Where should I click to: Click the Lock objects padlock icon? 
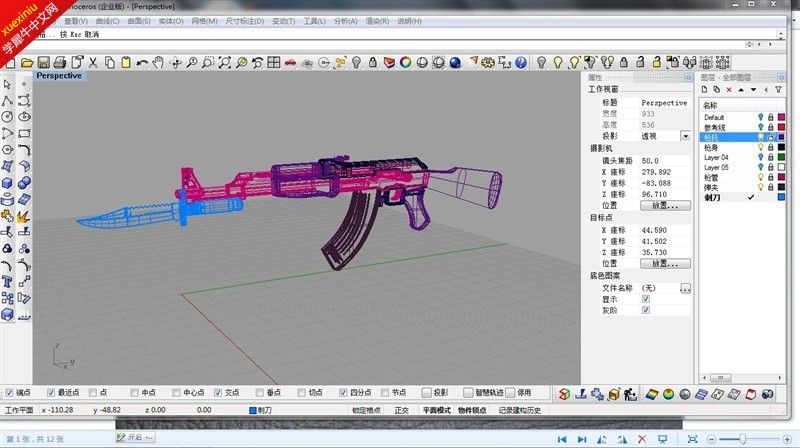[x=623, y=63]
